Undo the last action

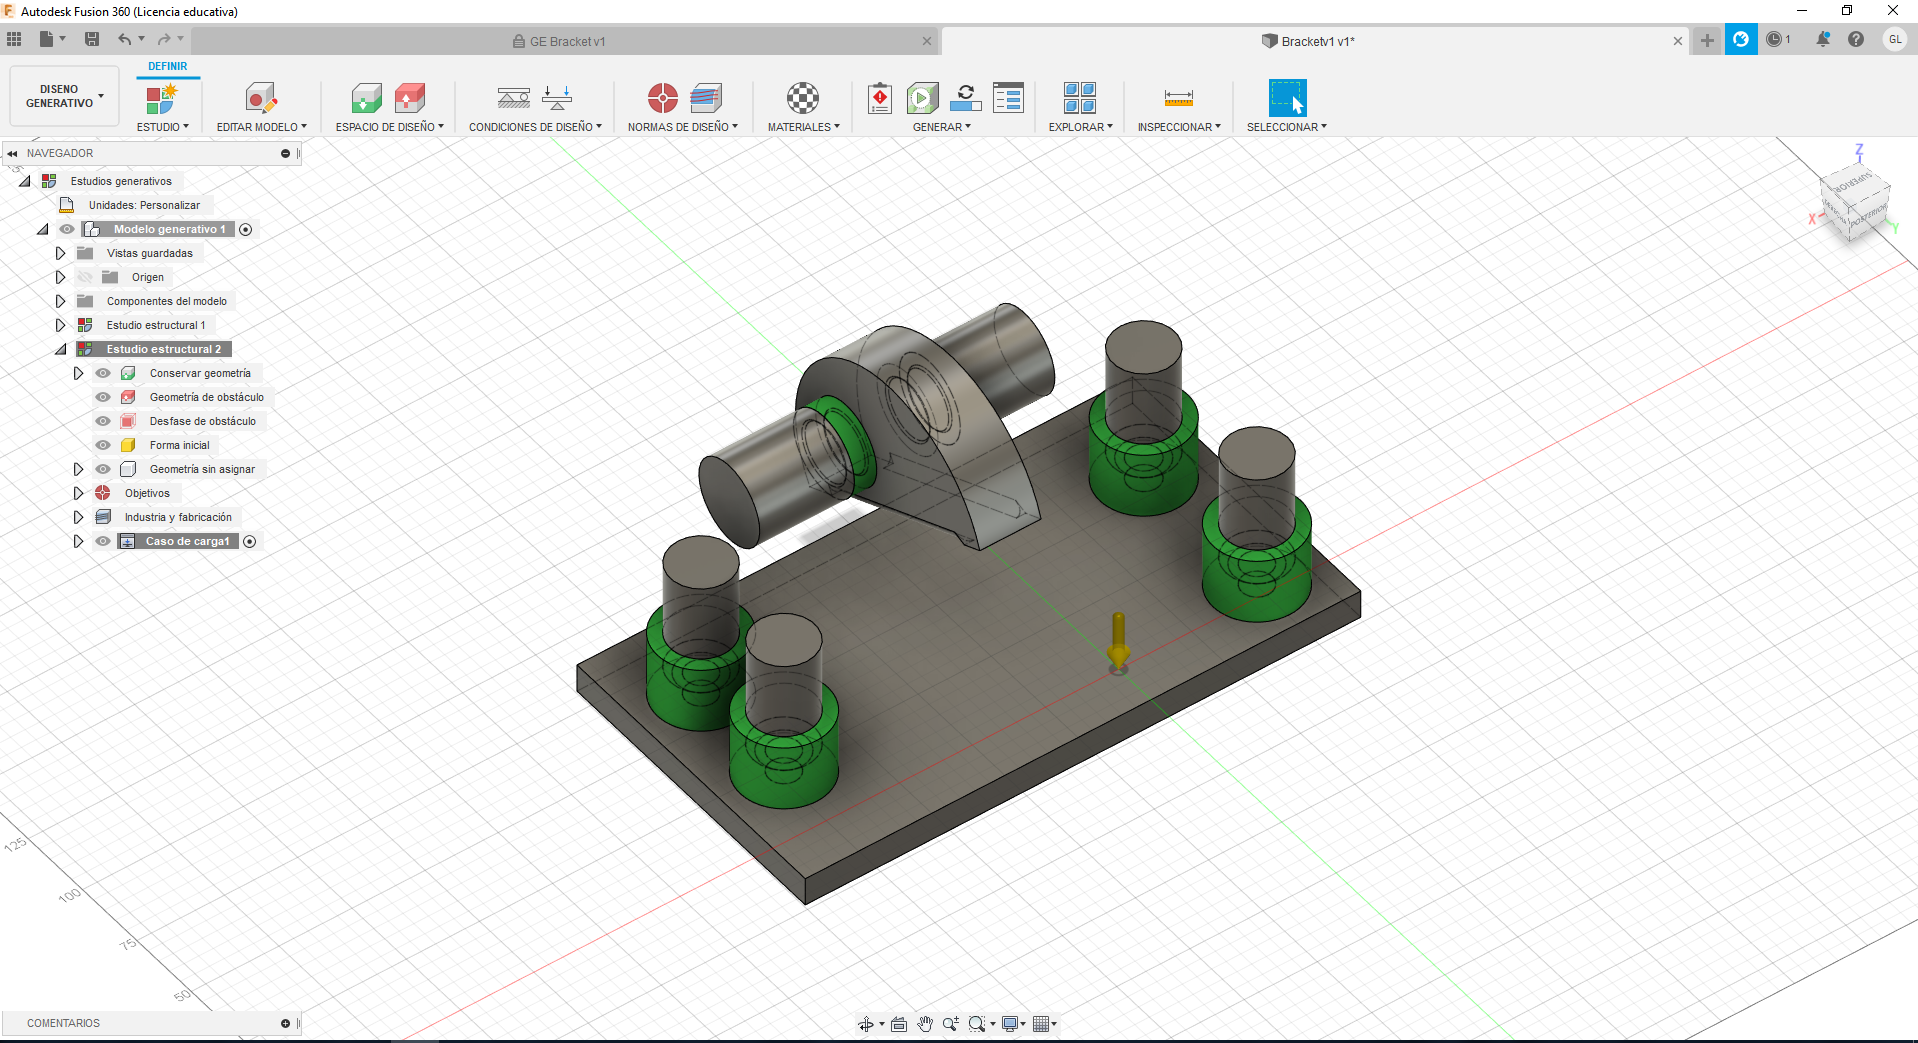[x=125, y=39]
